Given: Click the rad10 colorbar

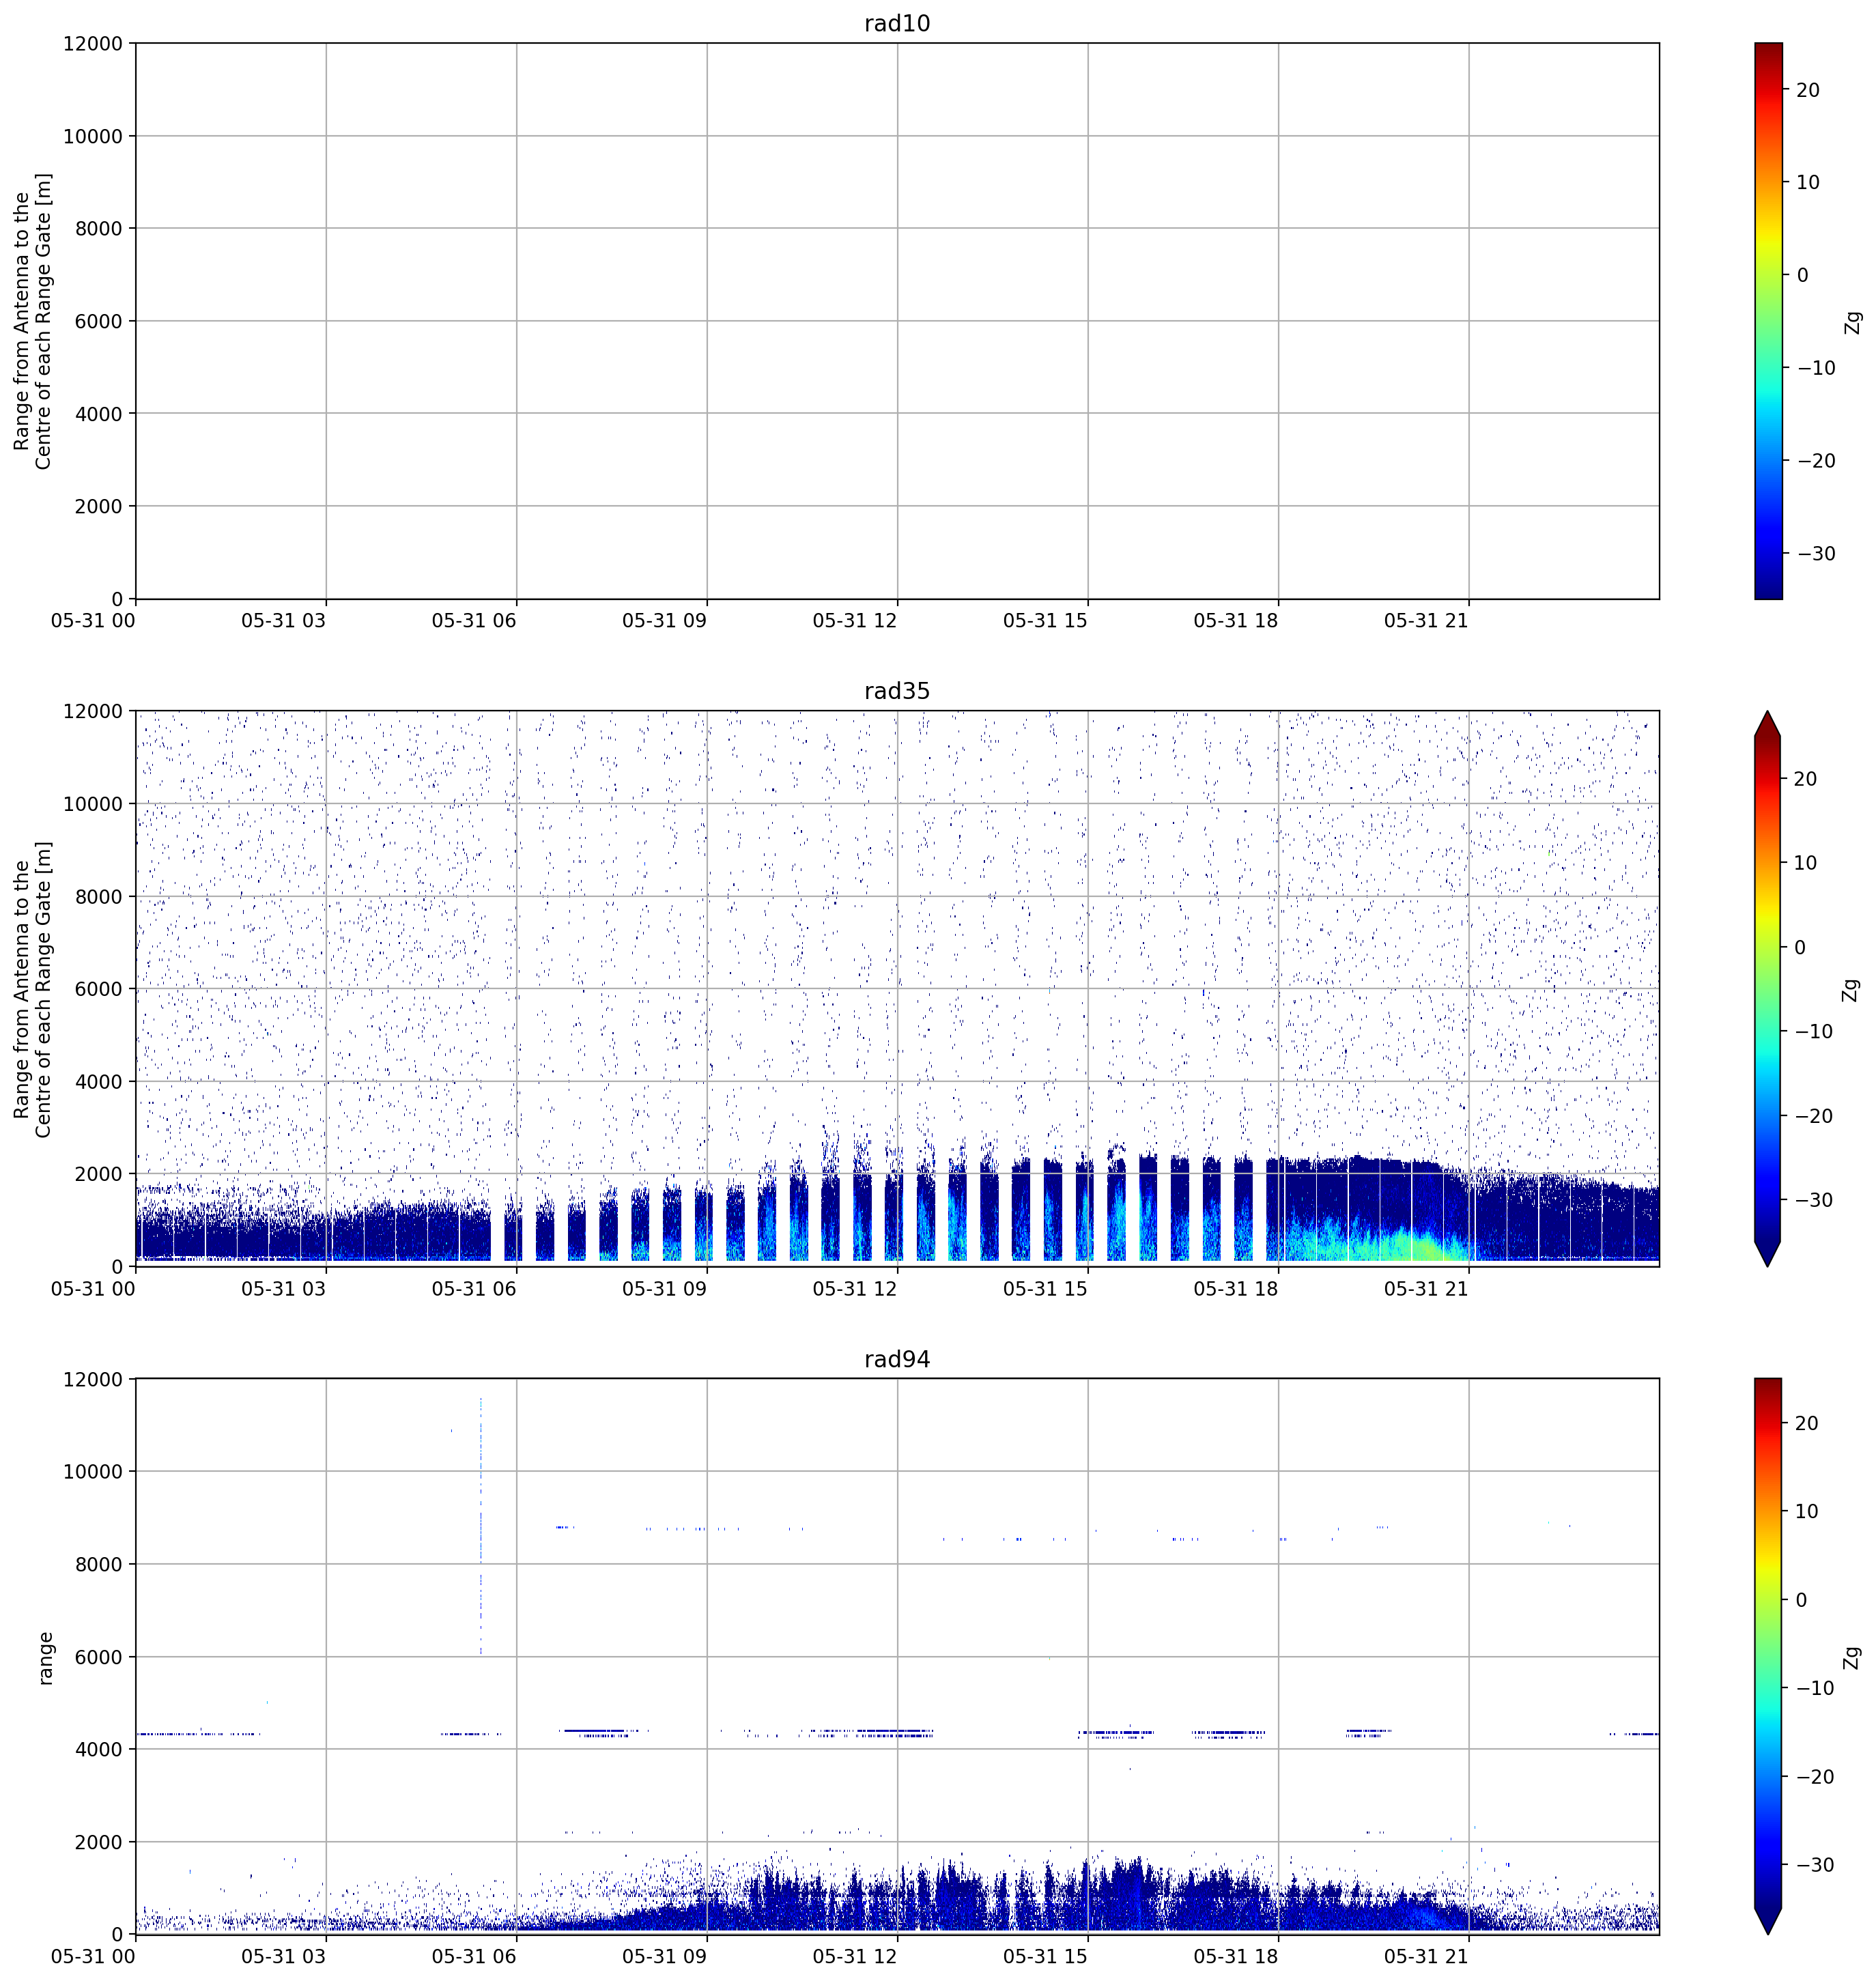Looking at the screenshot, I should click(1768, 321).
